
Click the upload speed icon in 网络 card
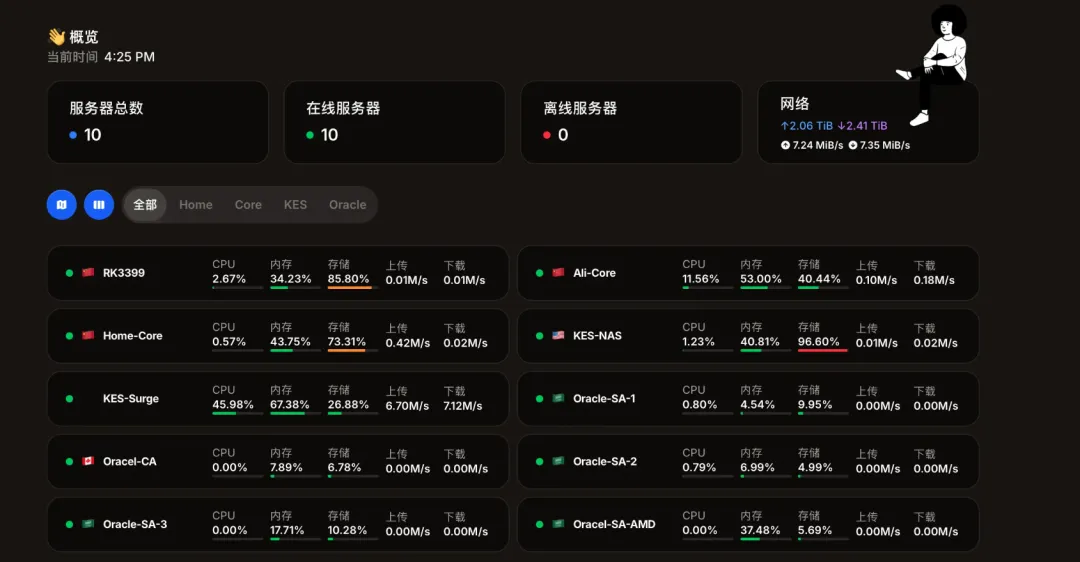pyautogui.click(x=786, y=145)
